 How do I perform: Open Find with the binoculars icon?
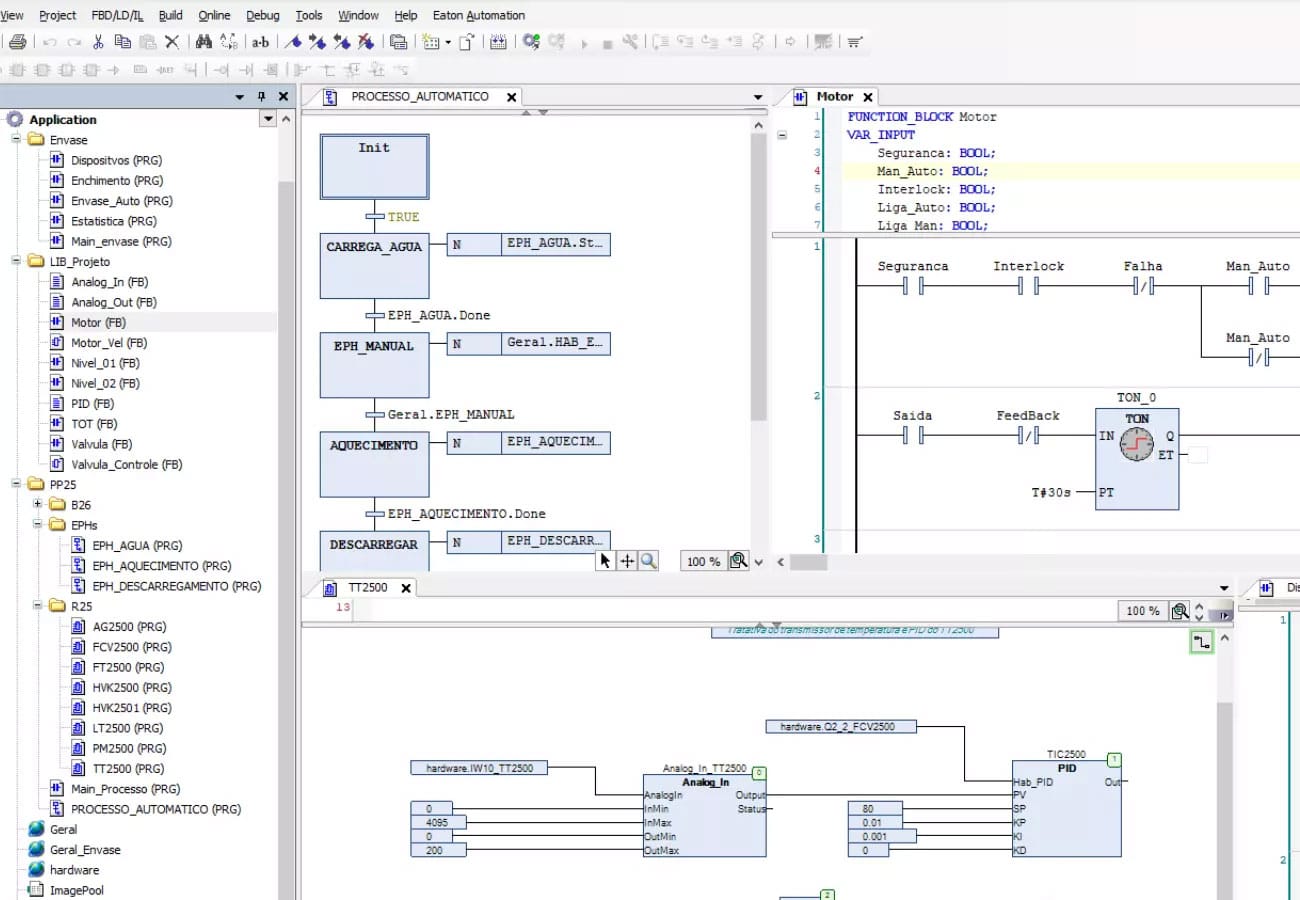203,42
